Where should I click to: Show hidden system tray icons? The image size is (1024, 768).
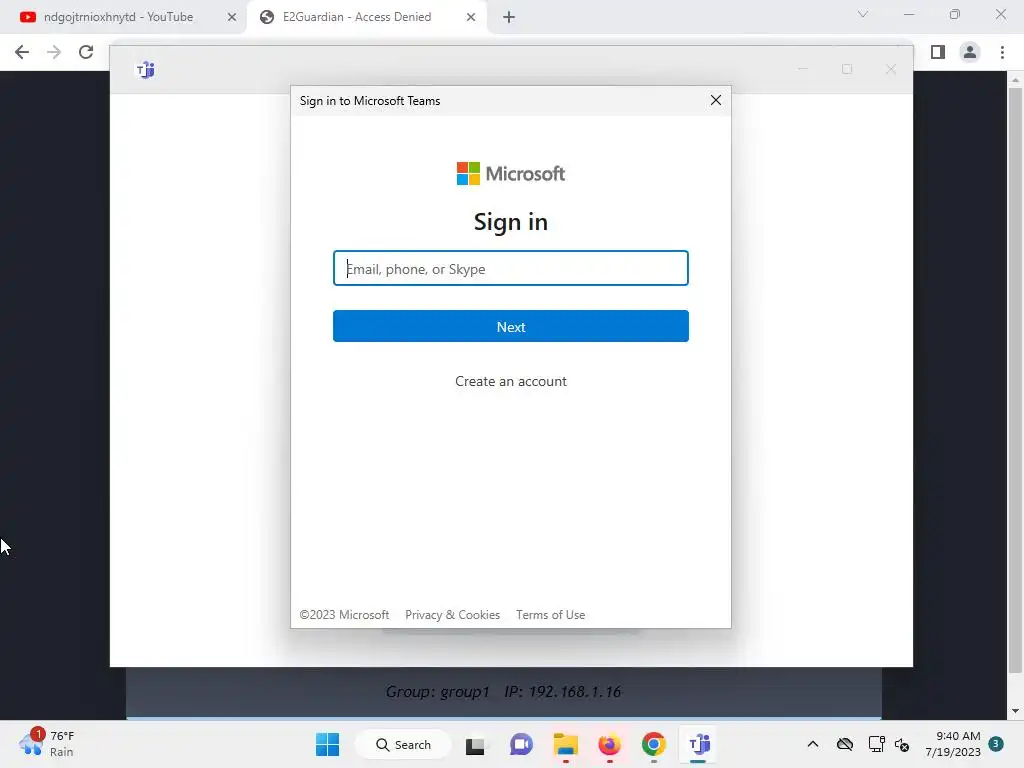[x=812, y=744]
